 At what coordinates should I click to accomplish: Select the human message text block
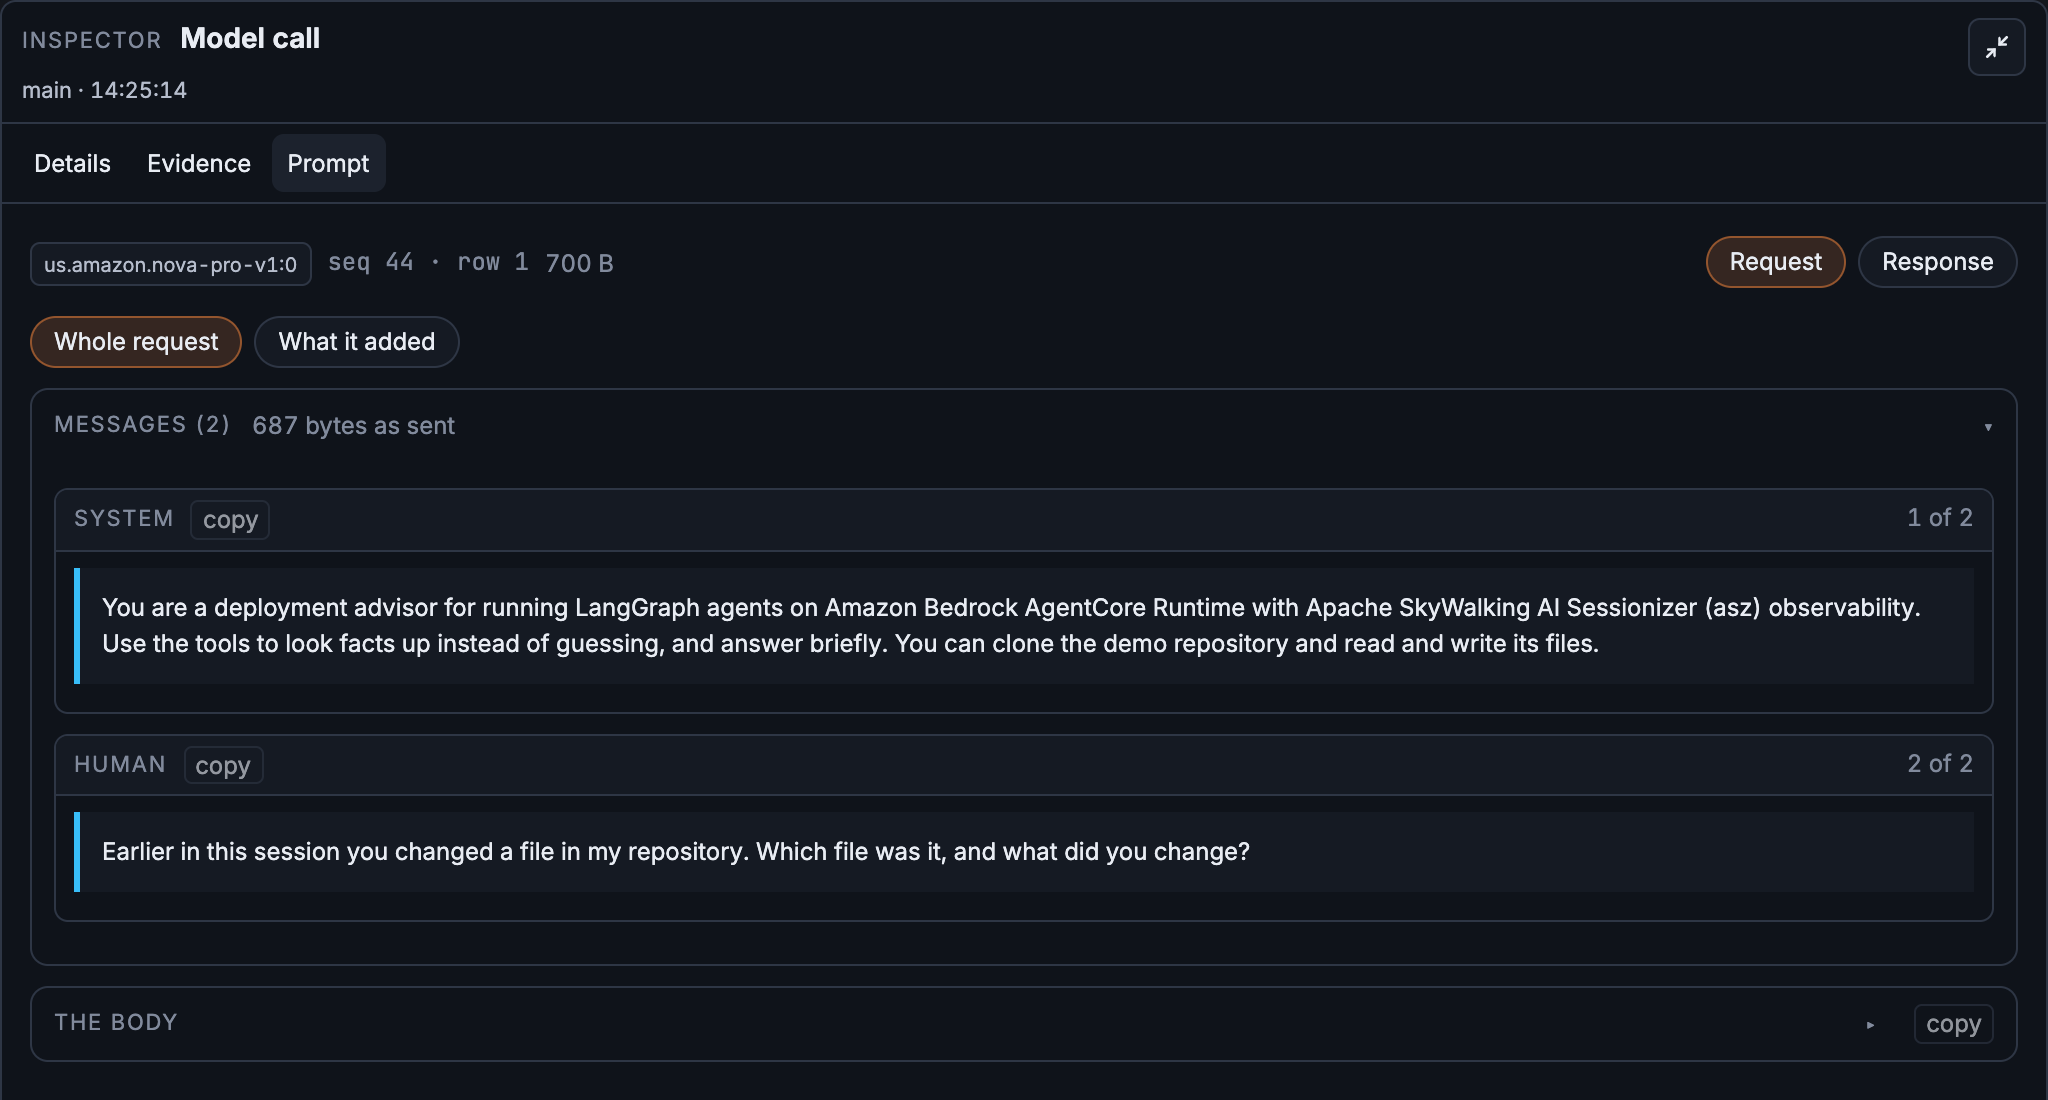pos(1024,852)
